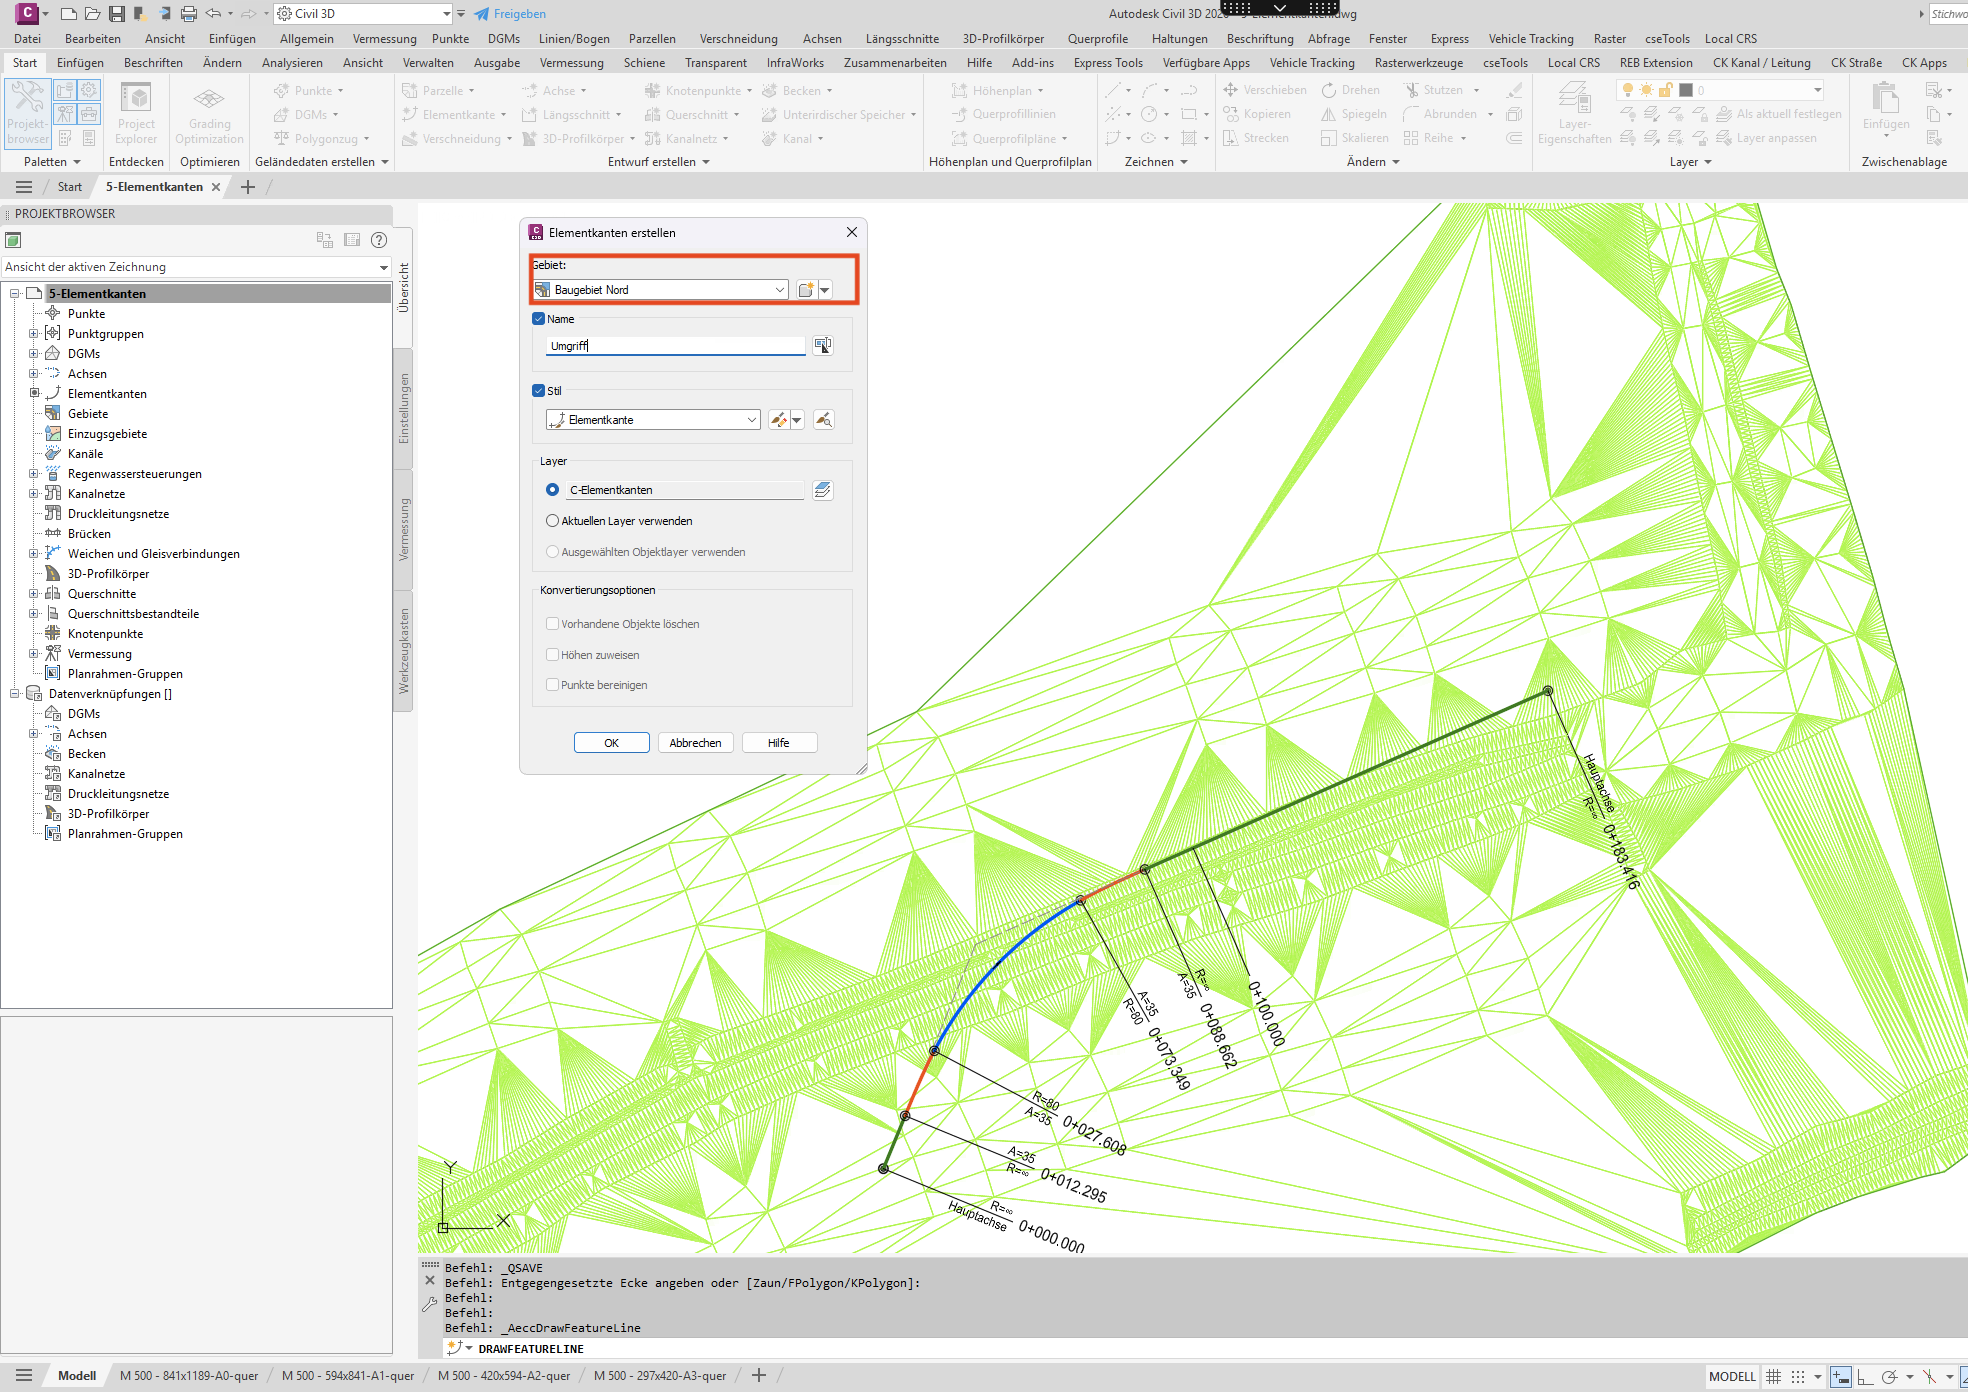Click the layer color swatch in Layer dropdown
This screenshot has height=1392, width=1968.
1686,90
